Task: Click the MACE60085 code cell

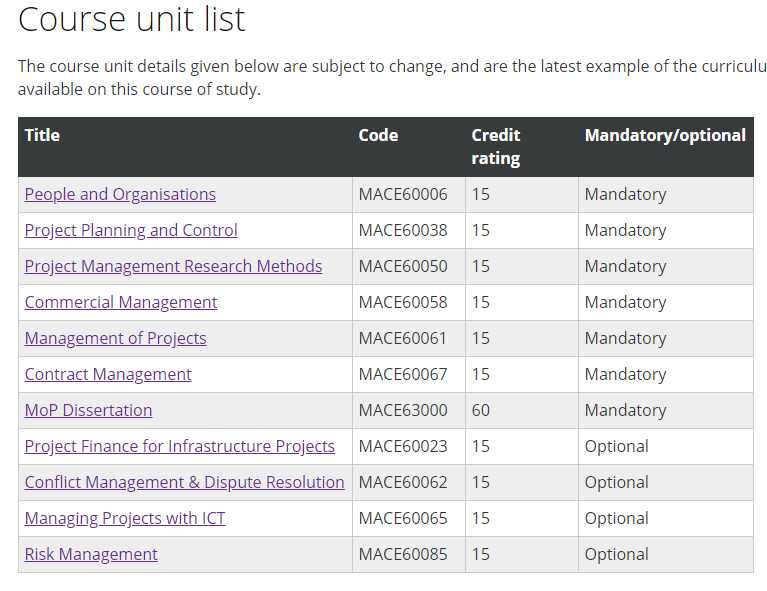Action: pyautogui.click(x=403, y=554)
